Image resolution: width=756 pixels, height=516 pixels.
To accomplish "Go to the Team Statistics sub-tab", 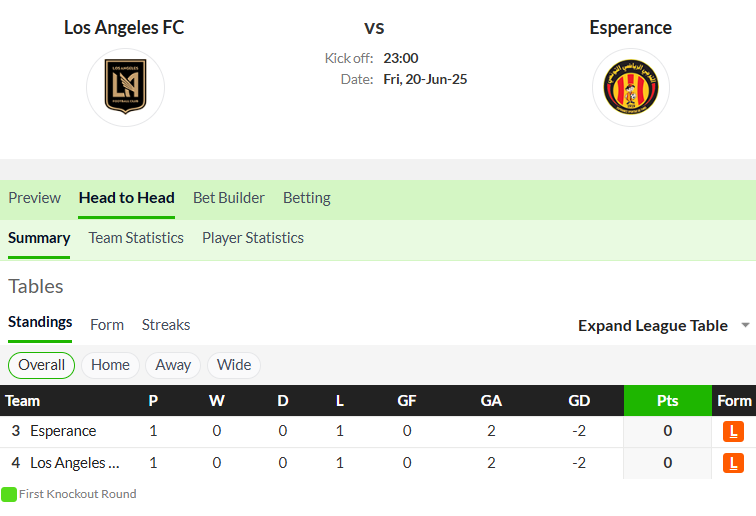I will [136, 238].
